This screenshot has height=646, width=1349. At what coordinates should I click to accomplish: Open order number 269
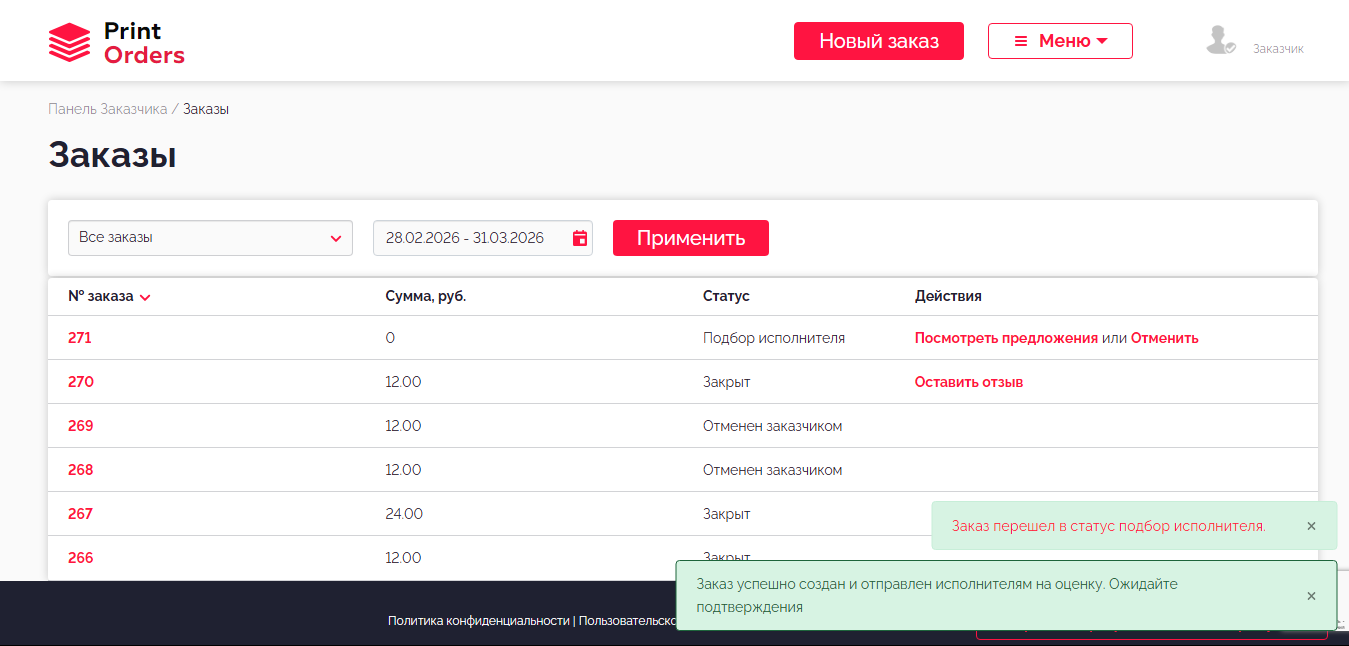click(x=80, y=426)
